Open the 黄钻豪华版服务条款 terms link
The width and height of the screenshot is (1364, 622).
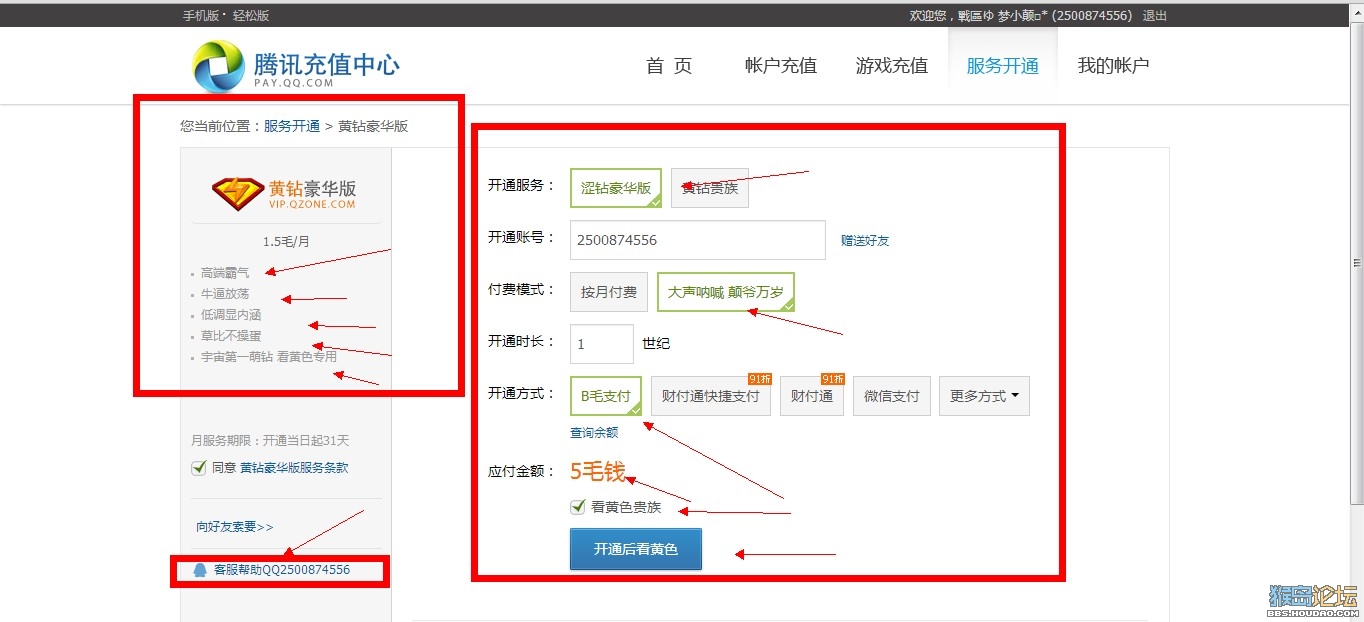[x=294, y=468]
